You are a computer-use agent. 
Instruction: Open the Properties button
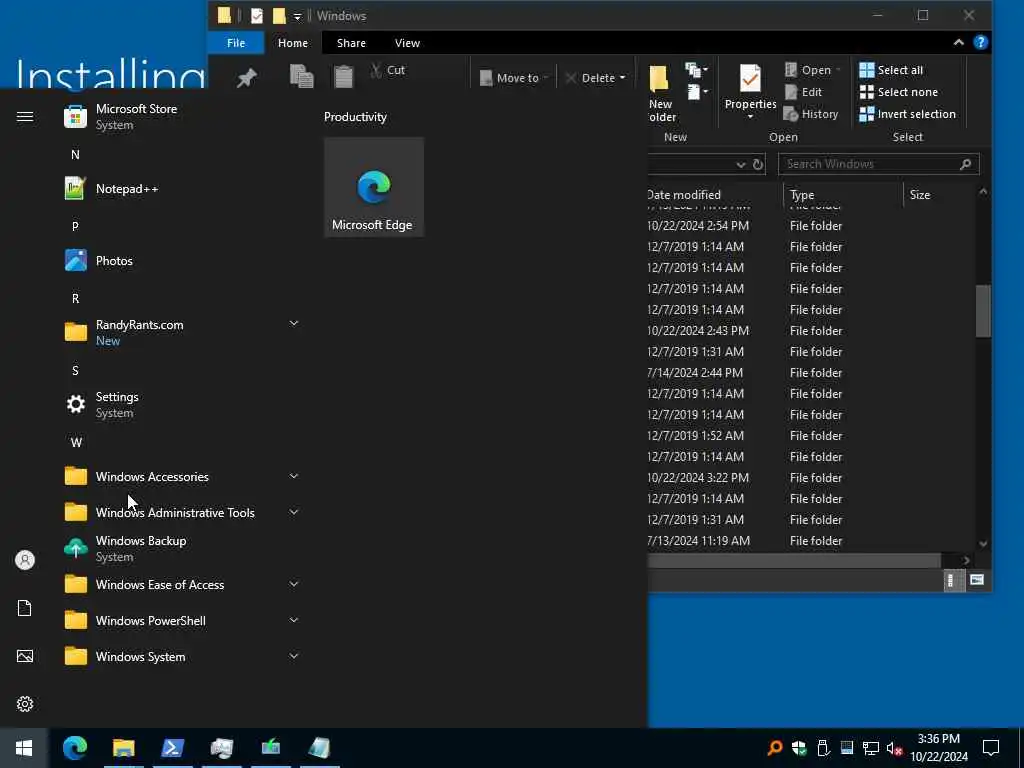750,92
